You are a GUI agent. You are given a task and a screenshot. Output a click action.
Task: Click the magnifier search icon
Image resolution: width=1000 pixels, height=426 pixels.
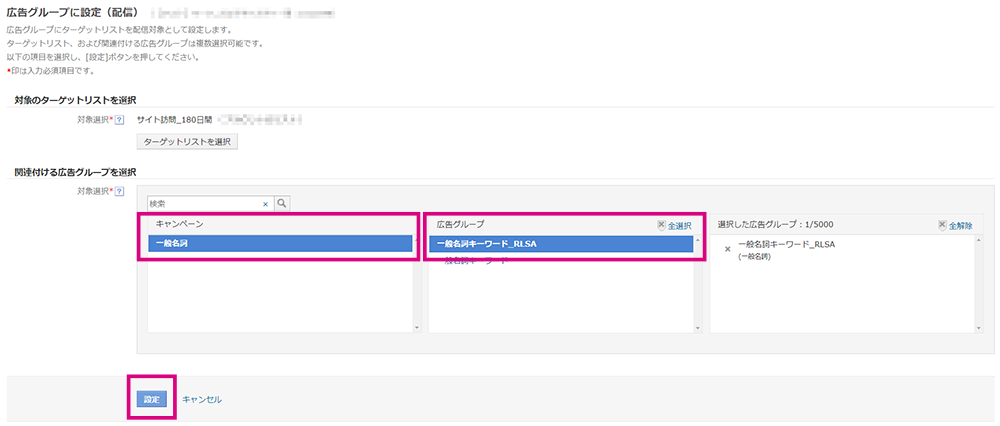click(x=281, y=203)
